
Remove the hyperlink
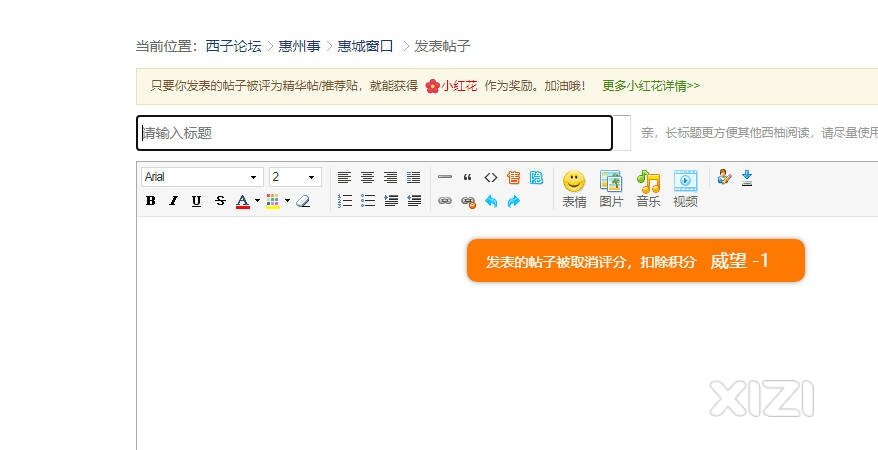468,201
